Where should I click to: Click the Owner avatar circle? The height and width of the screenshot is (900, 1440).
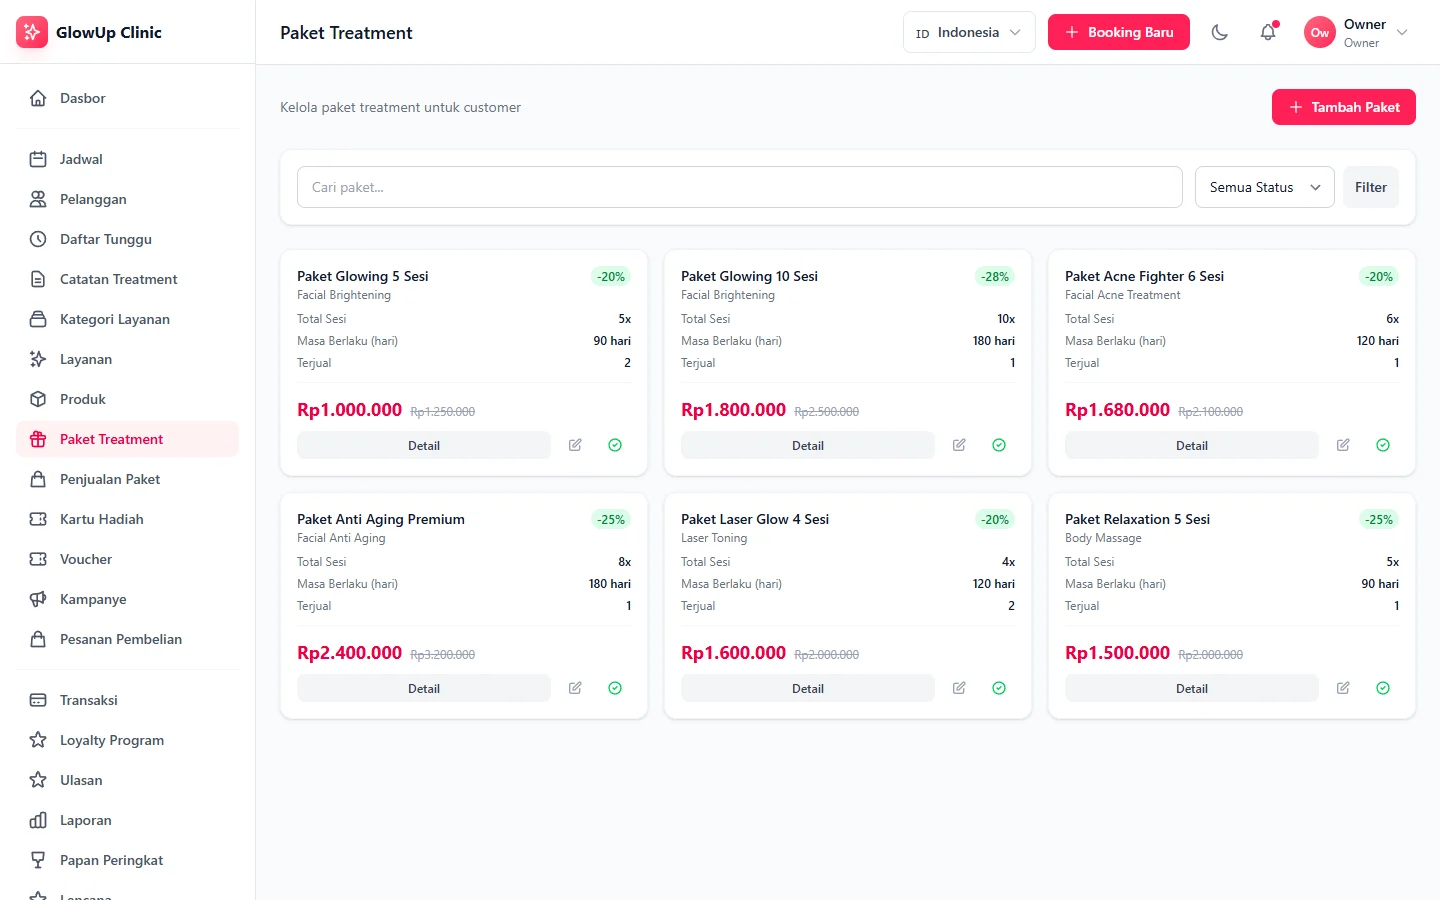[1320, 32]
